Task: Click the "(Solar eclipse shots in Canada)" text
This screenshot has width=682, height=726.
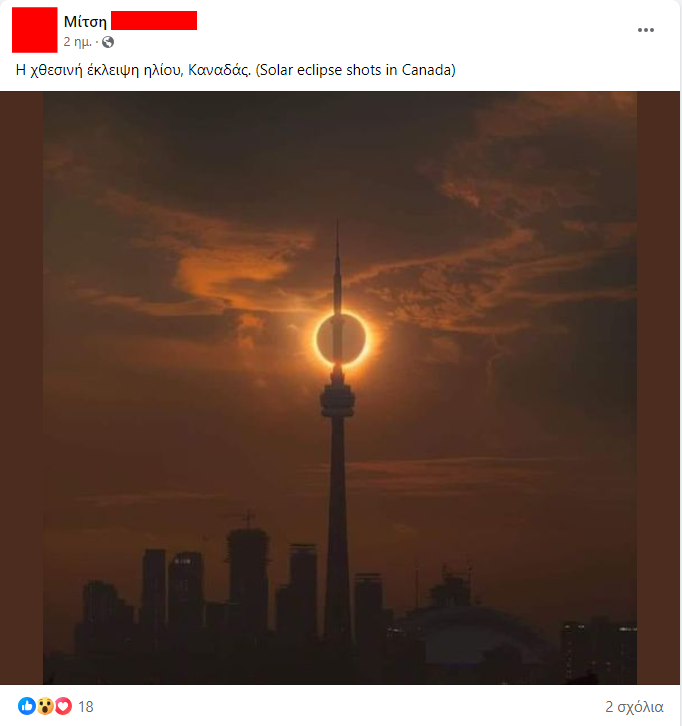Action: pos(356,69)
